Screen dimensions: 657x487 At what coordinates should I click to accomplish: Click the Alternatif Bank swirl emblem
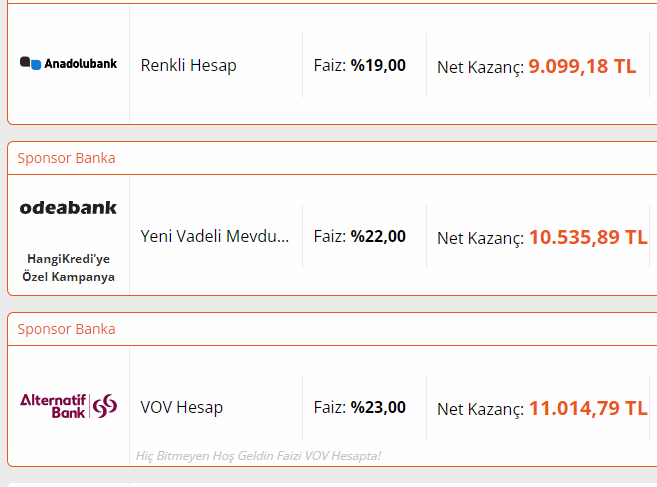tap(105, 406)
